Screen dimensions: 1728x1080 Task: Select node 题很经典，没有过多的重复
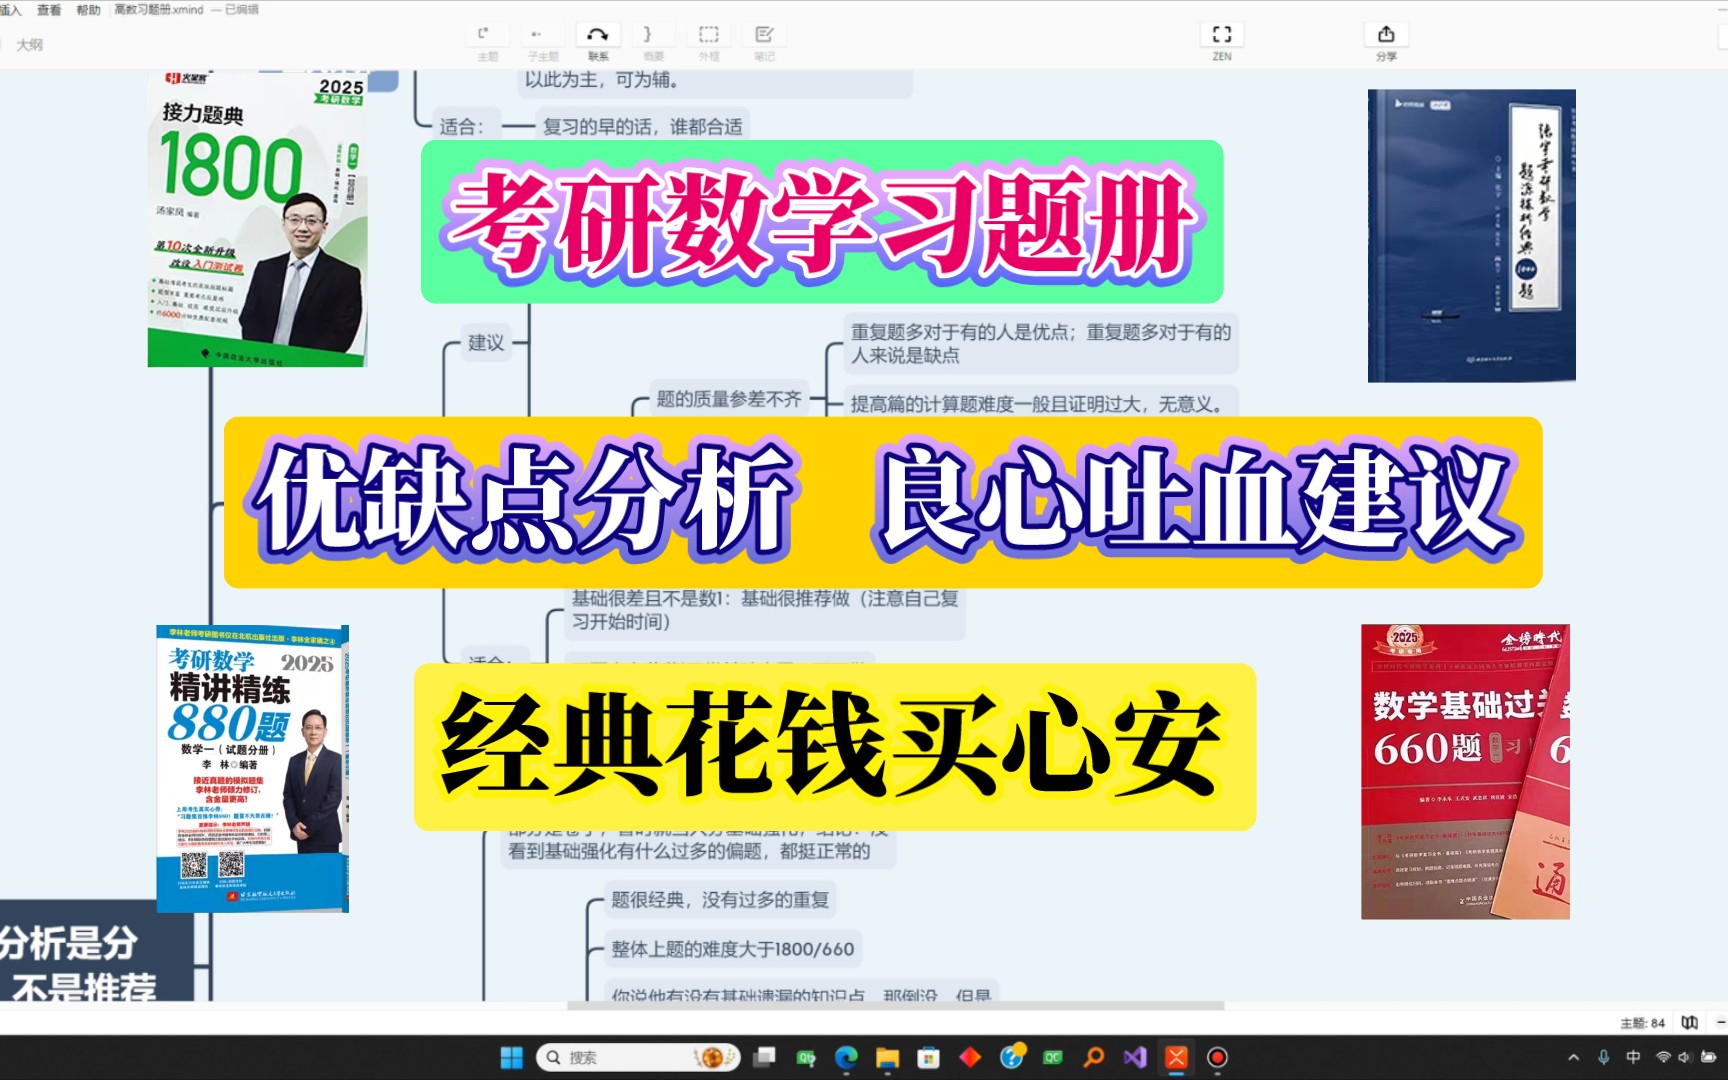tap(720, 899)
